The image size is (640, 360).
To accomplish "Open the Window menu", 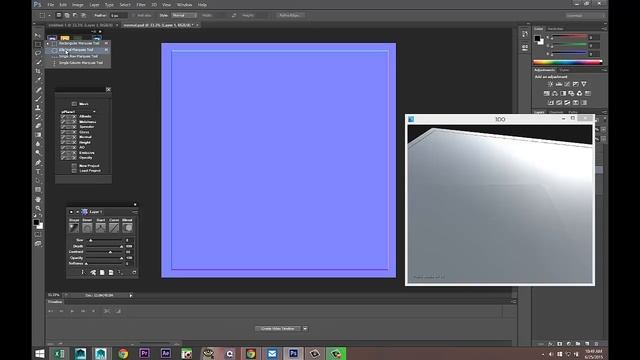I will coord(184,5).
